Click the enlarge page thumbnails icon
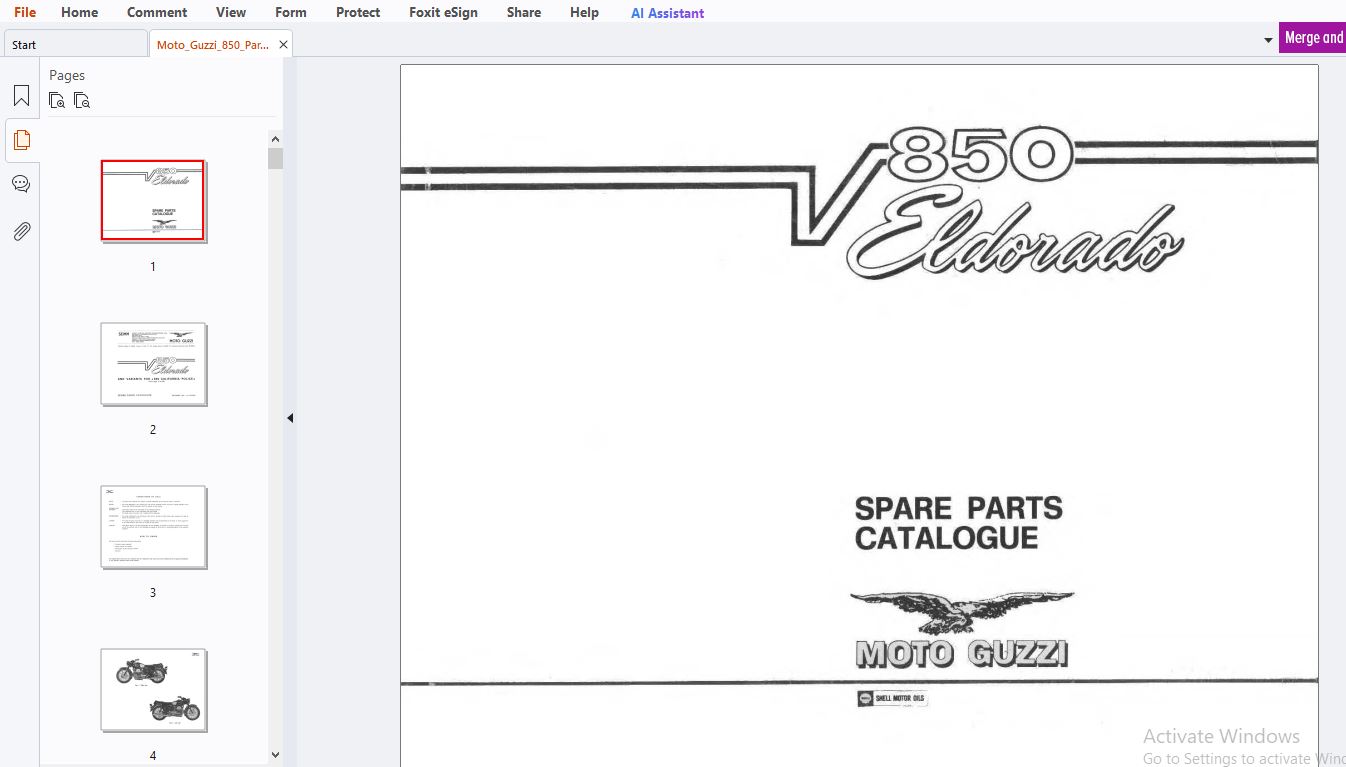Viewport: 1346px width, 767px height. [57, 100]
